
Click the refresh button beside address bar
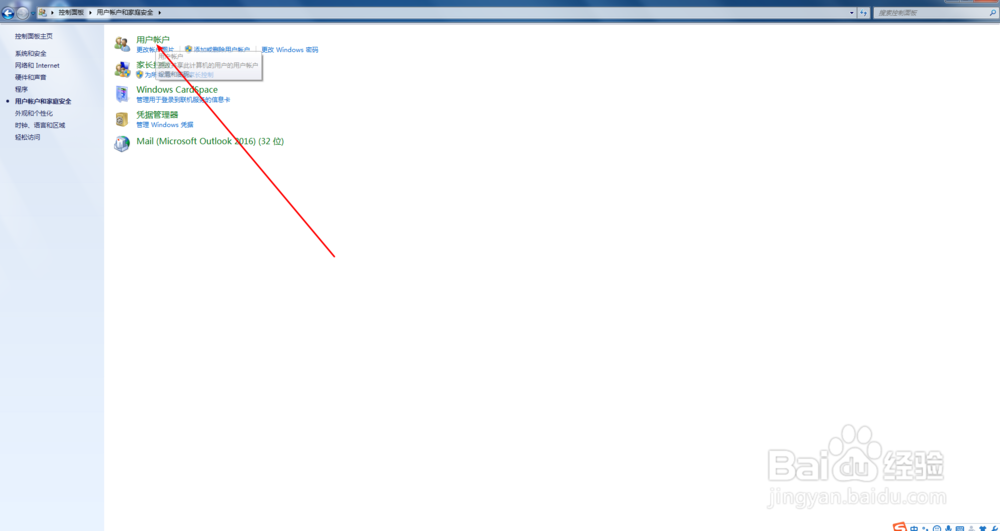(x=864, y=13)
